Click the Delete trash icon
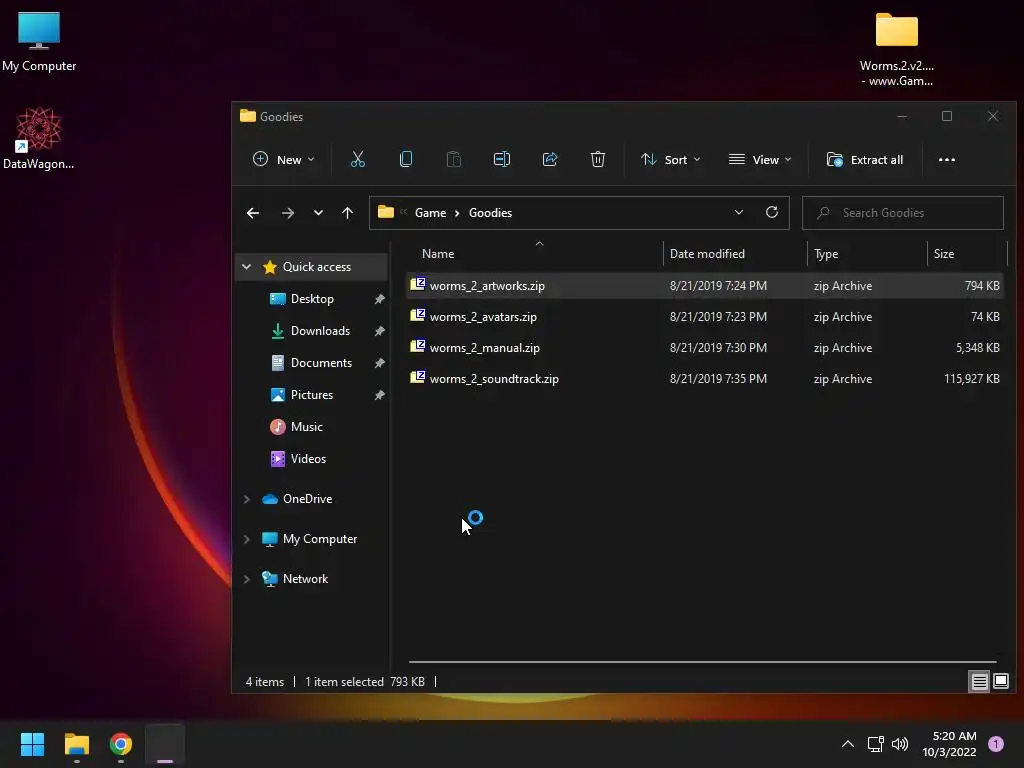1024x768 pixels. pyautogui.click(x=598, y=159)
